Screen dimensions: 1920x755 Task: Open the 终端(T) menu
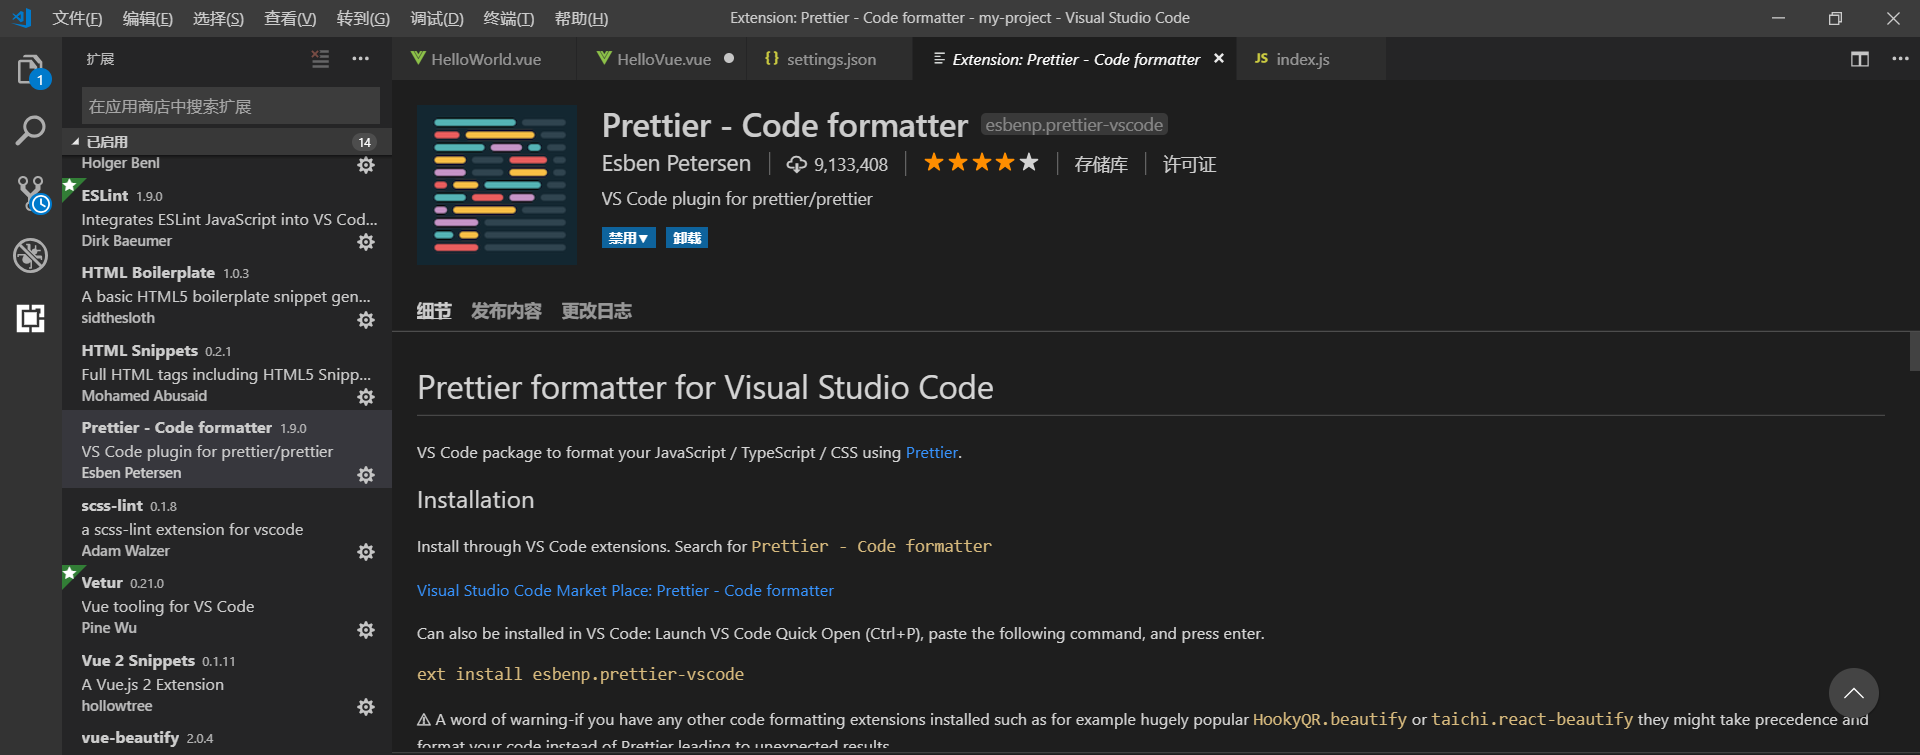pyautogui.click(x=508, y=18)
